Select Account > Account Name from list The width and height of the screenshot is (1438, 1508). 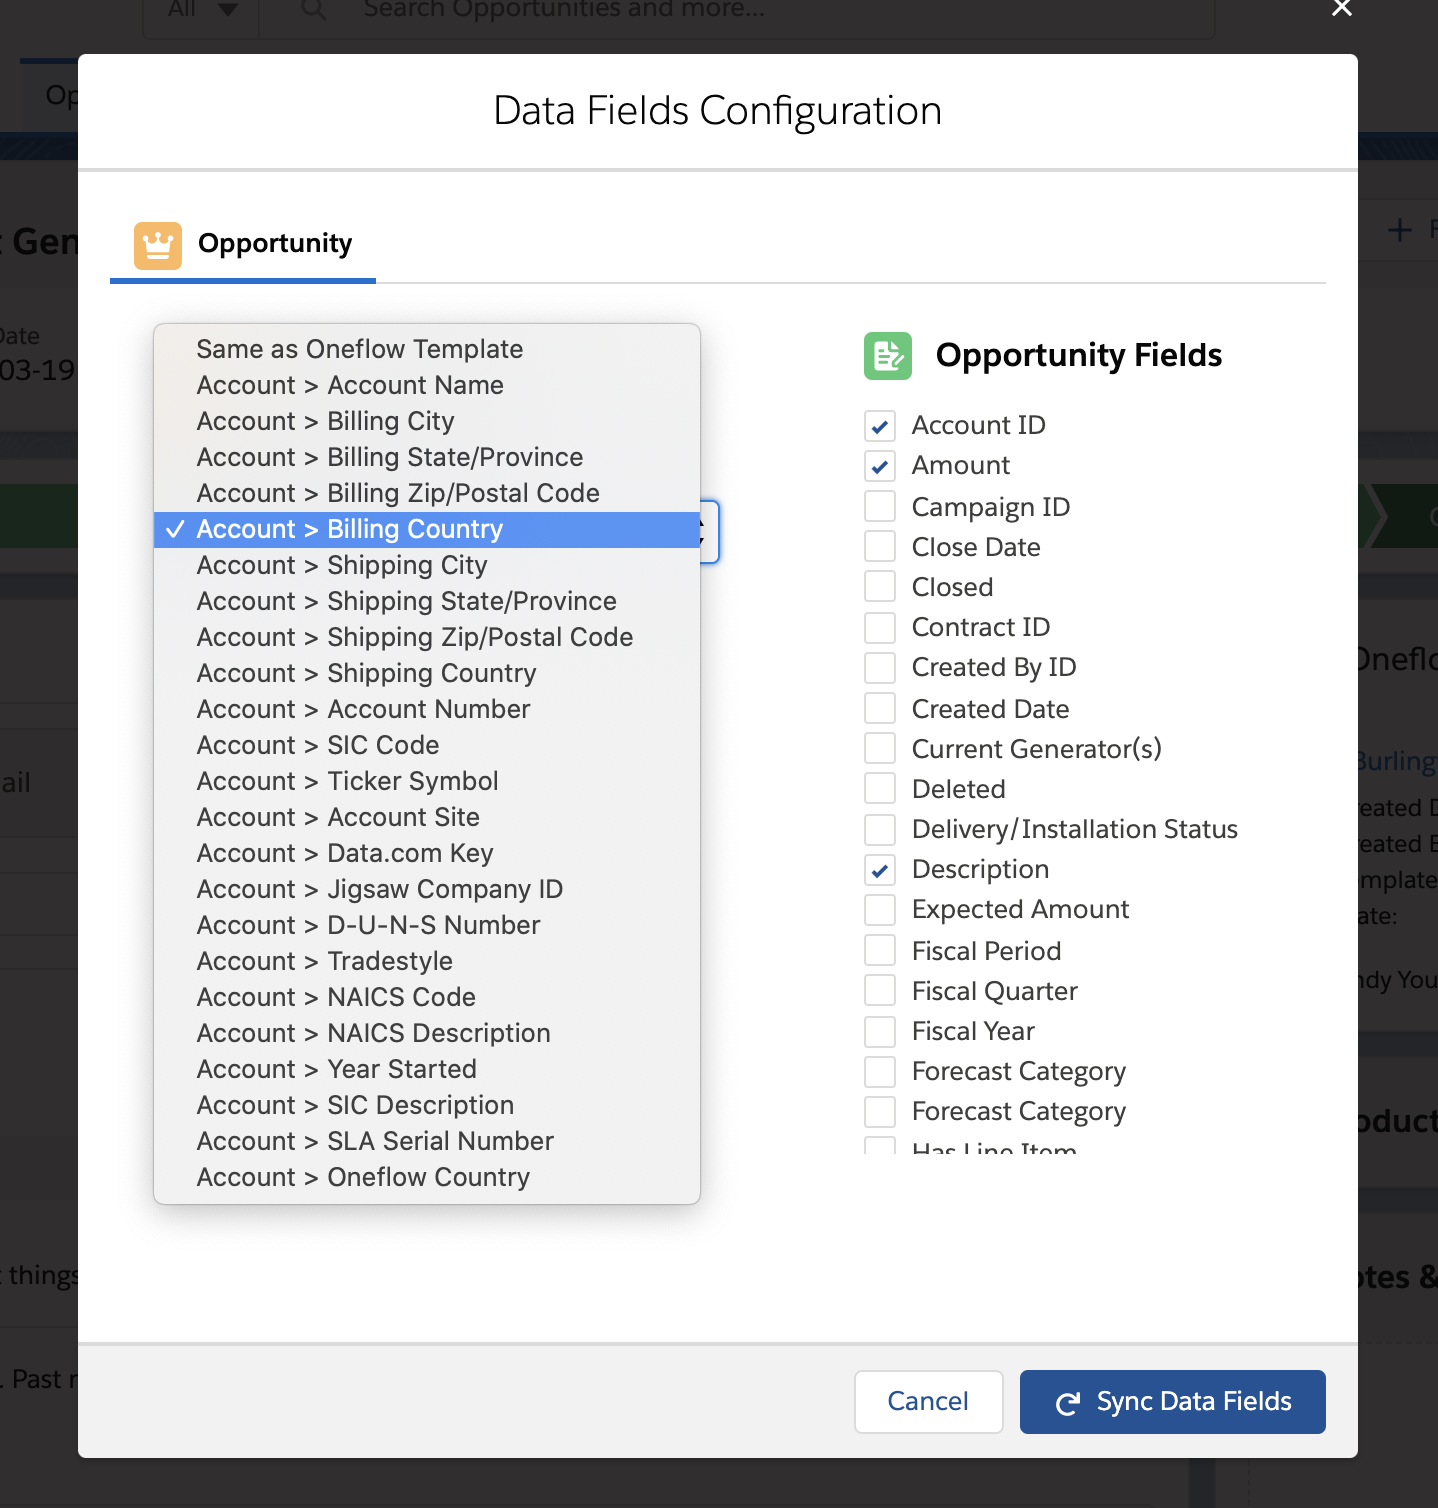[x=350, y=385]
